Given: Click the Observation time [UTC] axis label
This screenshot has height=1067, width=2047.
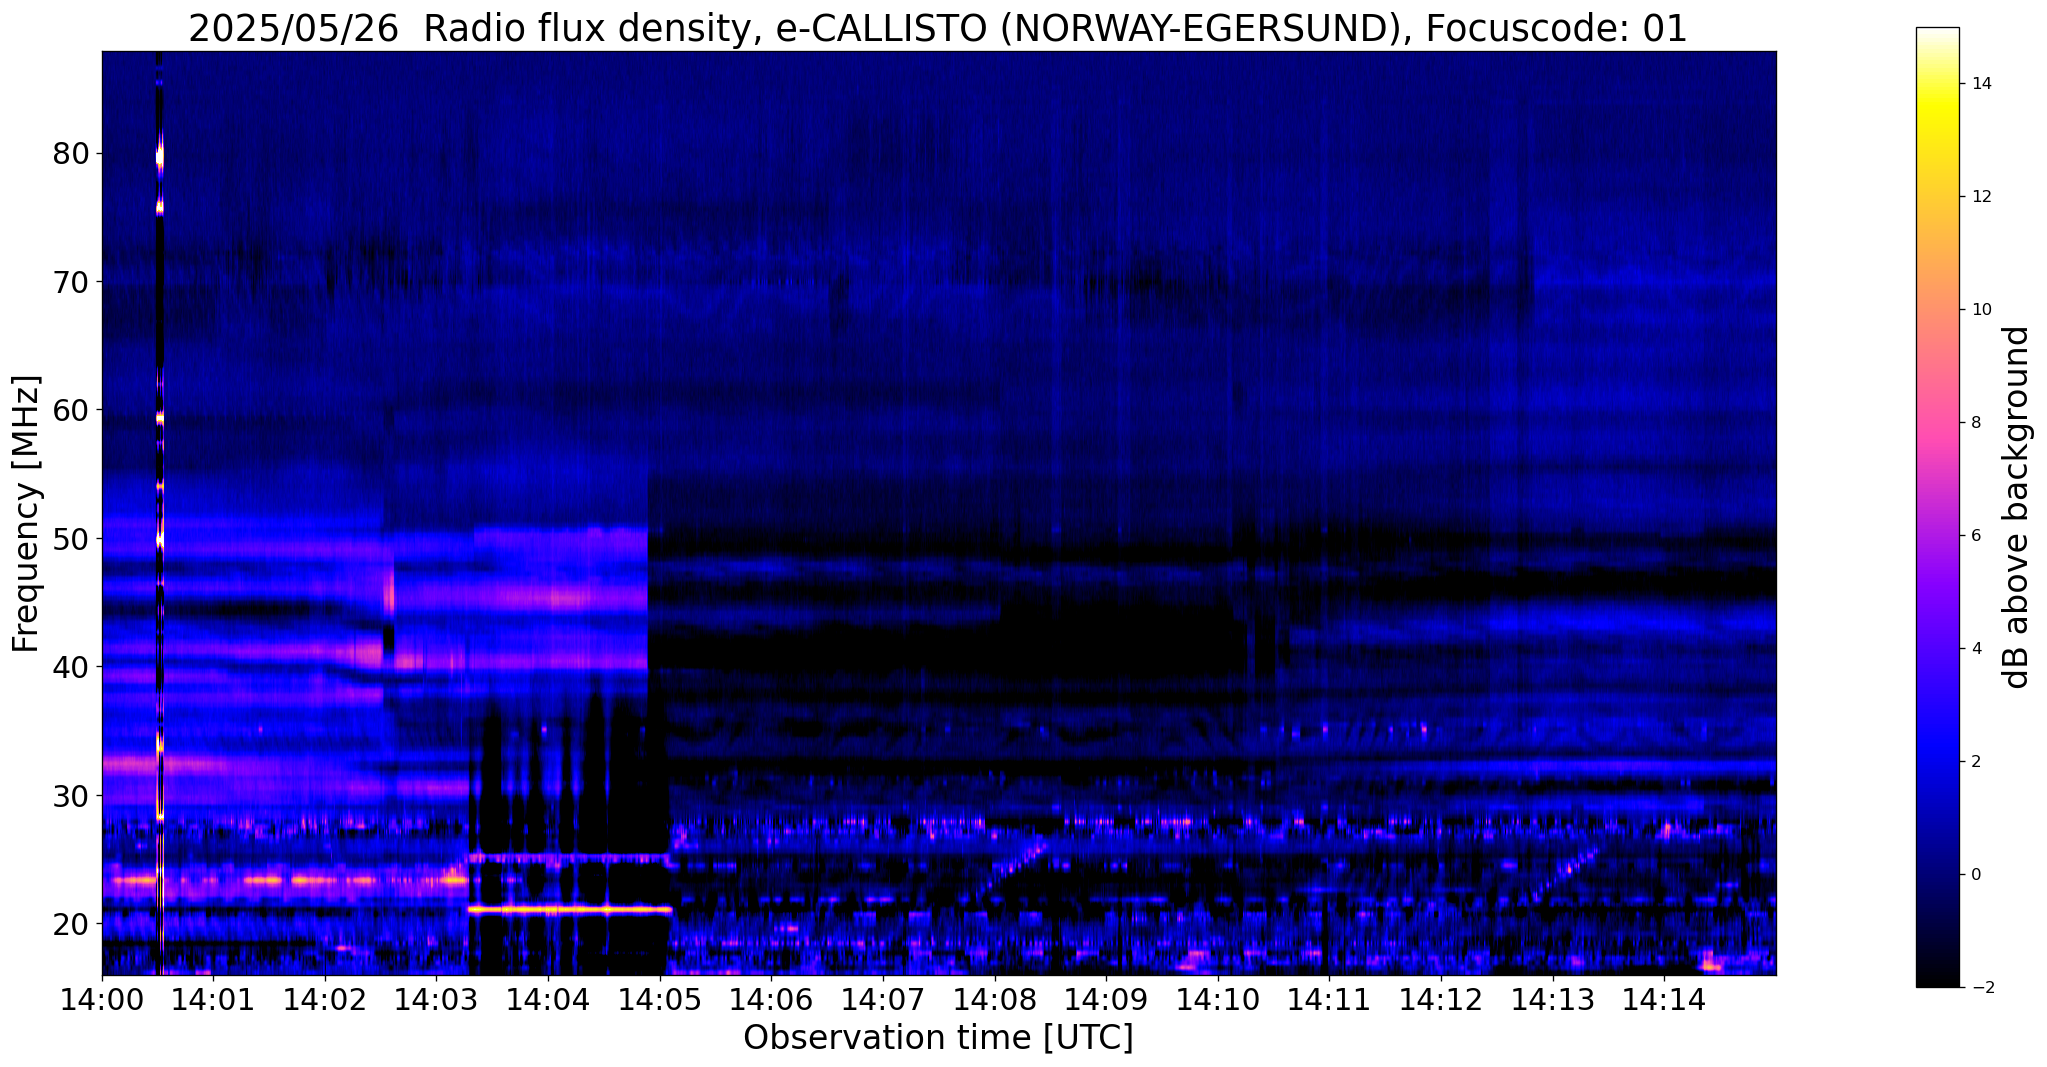Looking at the screenshot, I should [938, 1038].
